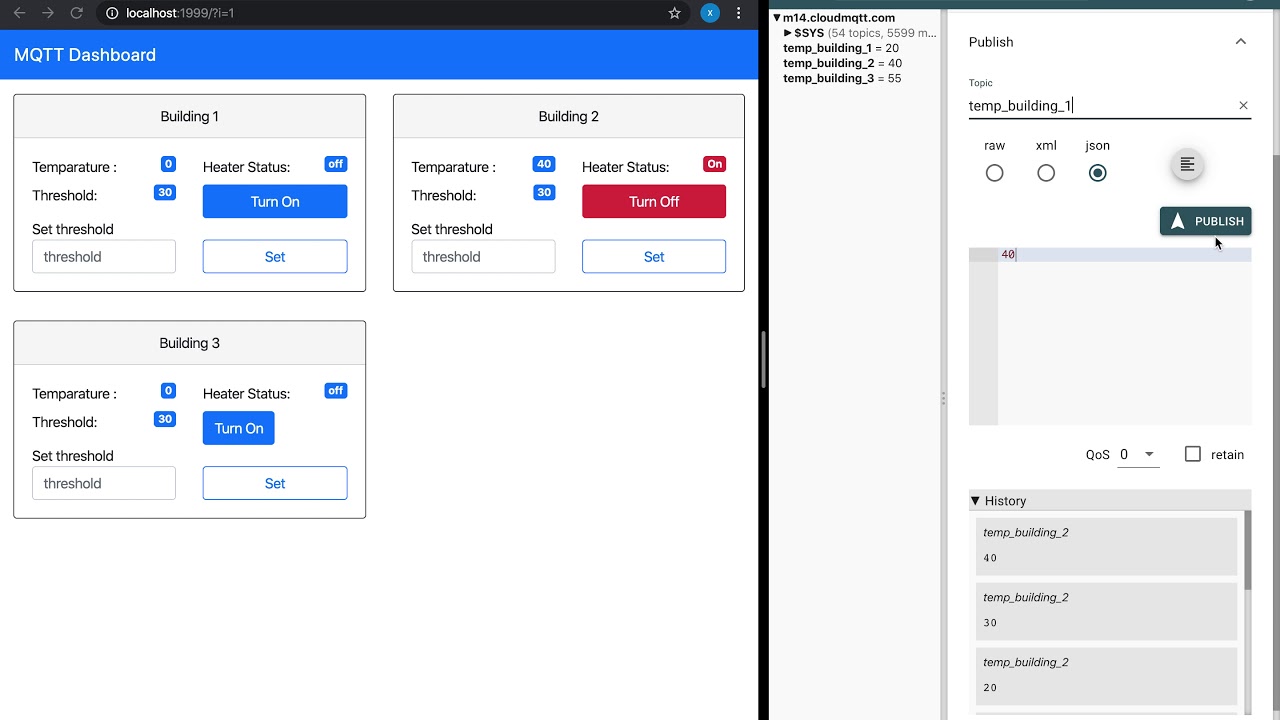Click the Topic input field
The height and width of the screenshot is (720, 1280).
1100,105
